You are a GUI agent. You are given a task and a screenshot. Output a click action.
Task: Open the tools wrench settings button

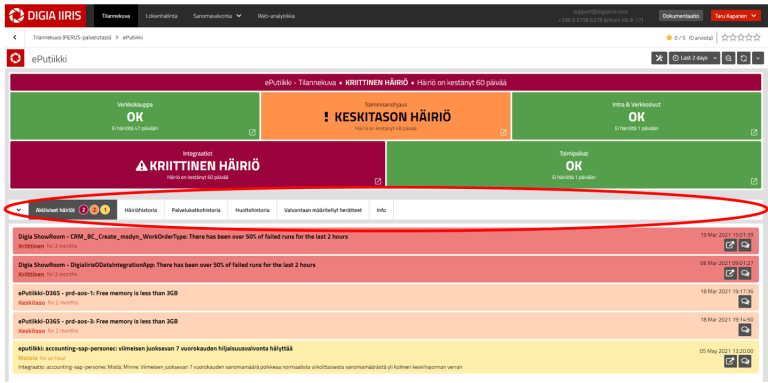[659, 58]
